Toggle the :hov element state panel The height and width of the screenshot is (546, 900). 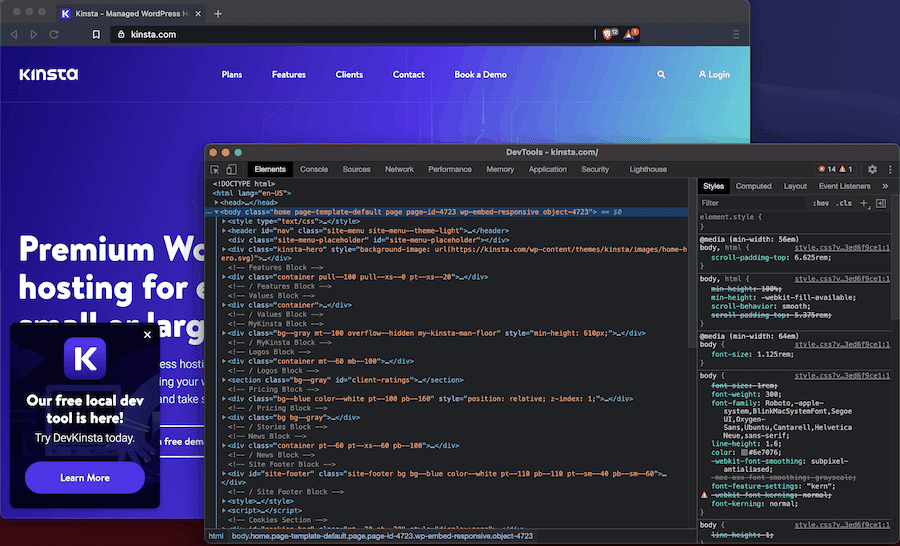[821, 203]
